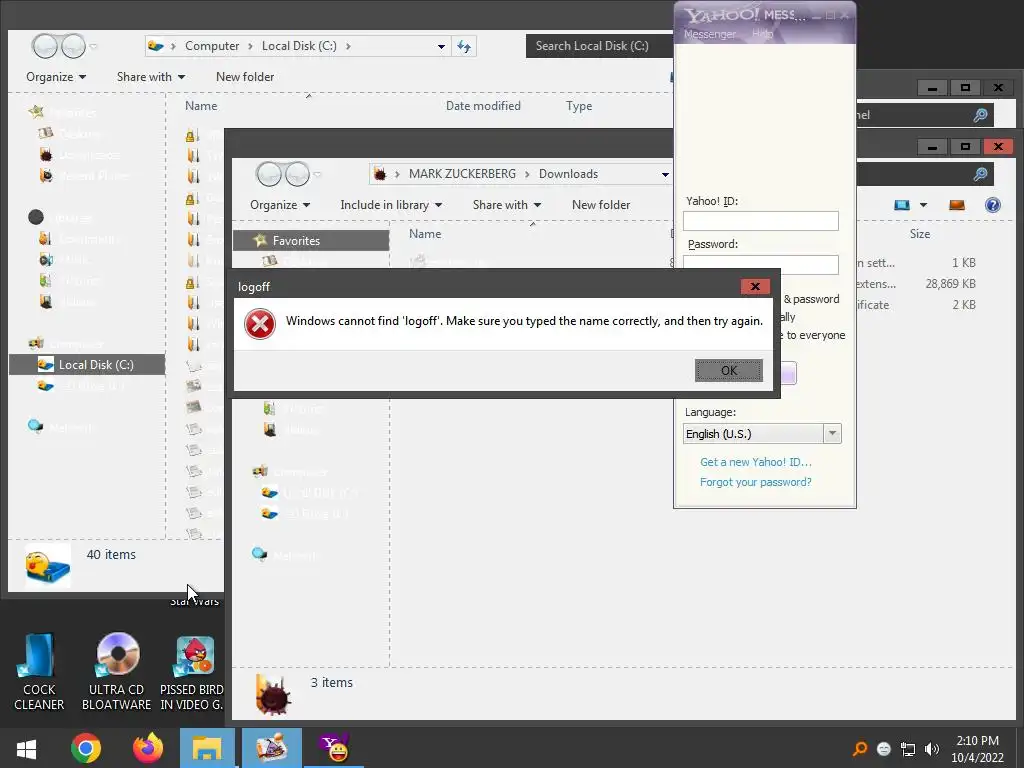Open COCK CLEANER desktop shortcut
Screen dimensions: 1024x768
point(39,671)
